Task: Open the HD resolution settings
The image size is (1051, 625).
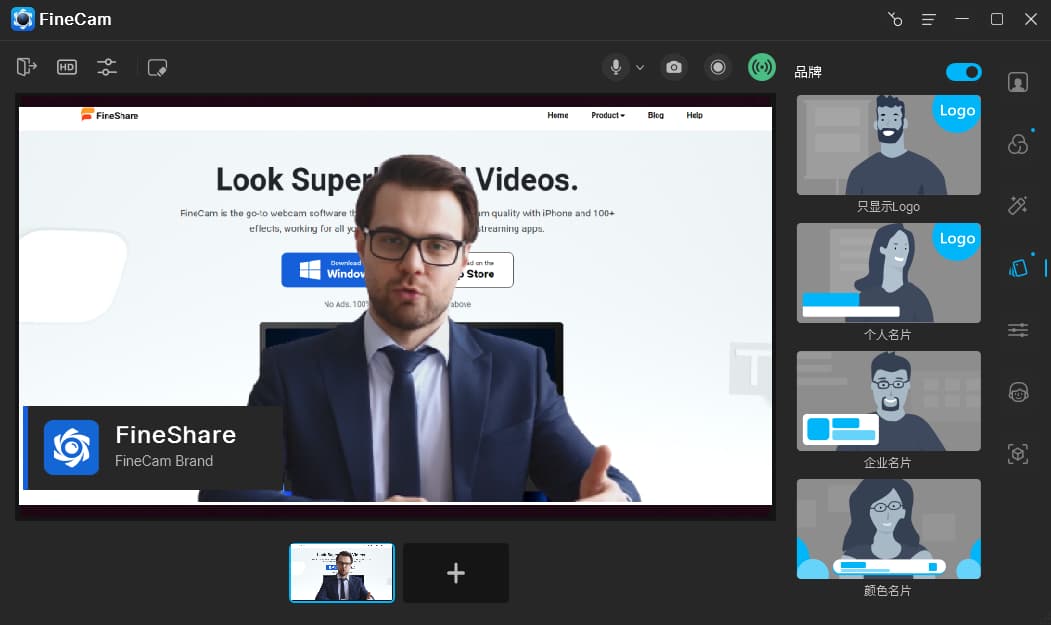Action: point(67,67)
